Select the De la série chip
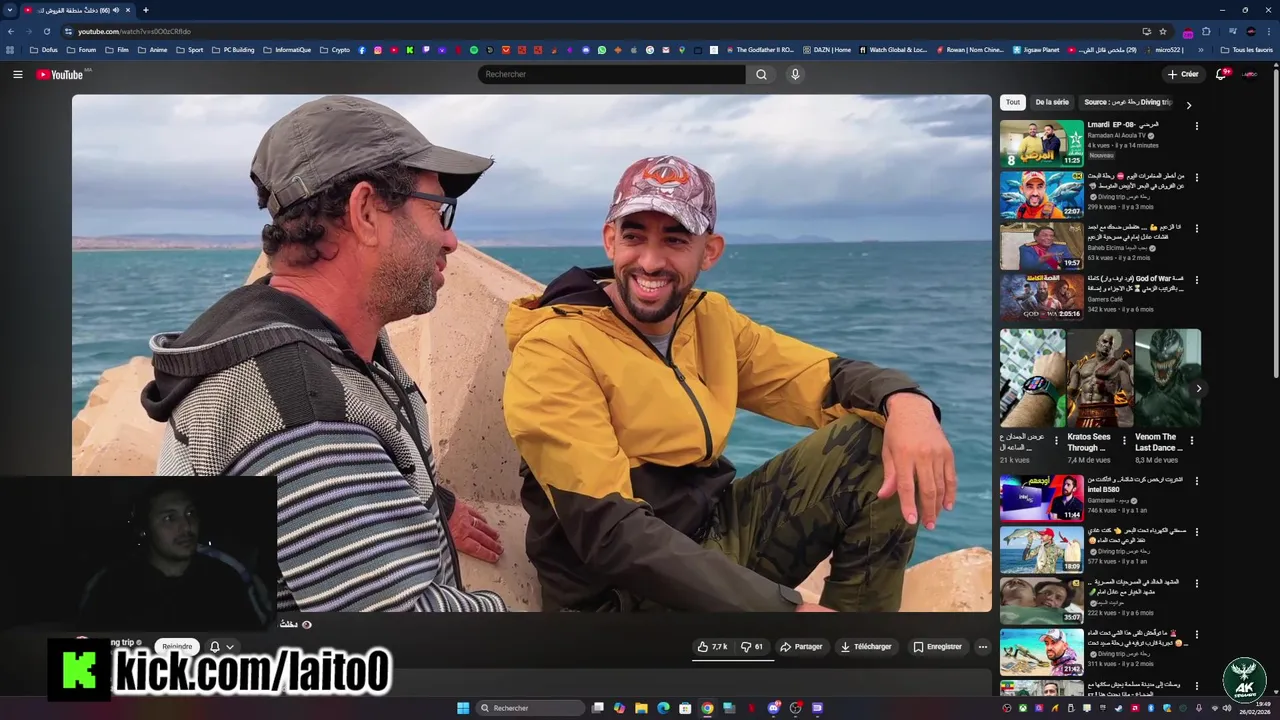The image size is (1280, 720). click(1052, 102)
